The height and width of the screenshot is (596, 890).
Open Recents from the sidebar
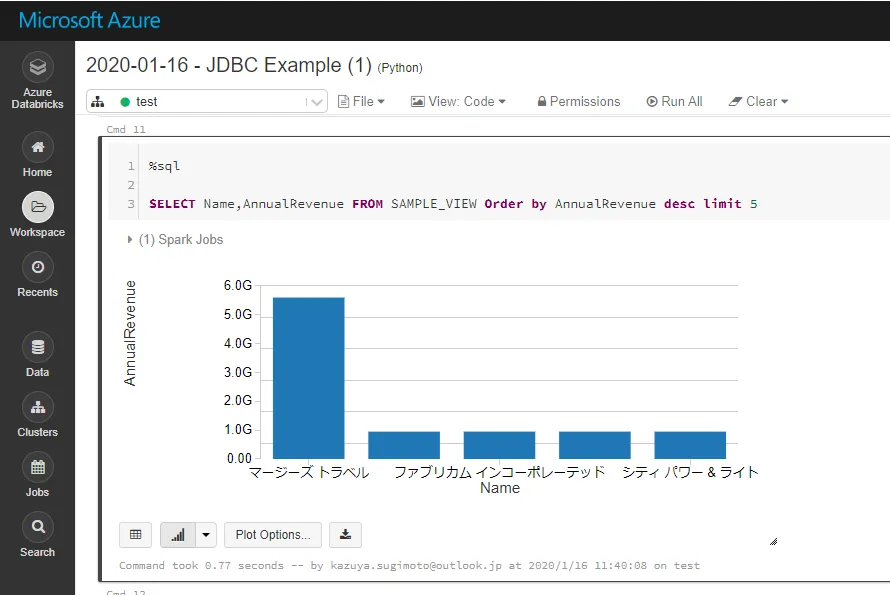point(37,268)
